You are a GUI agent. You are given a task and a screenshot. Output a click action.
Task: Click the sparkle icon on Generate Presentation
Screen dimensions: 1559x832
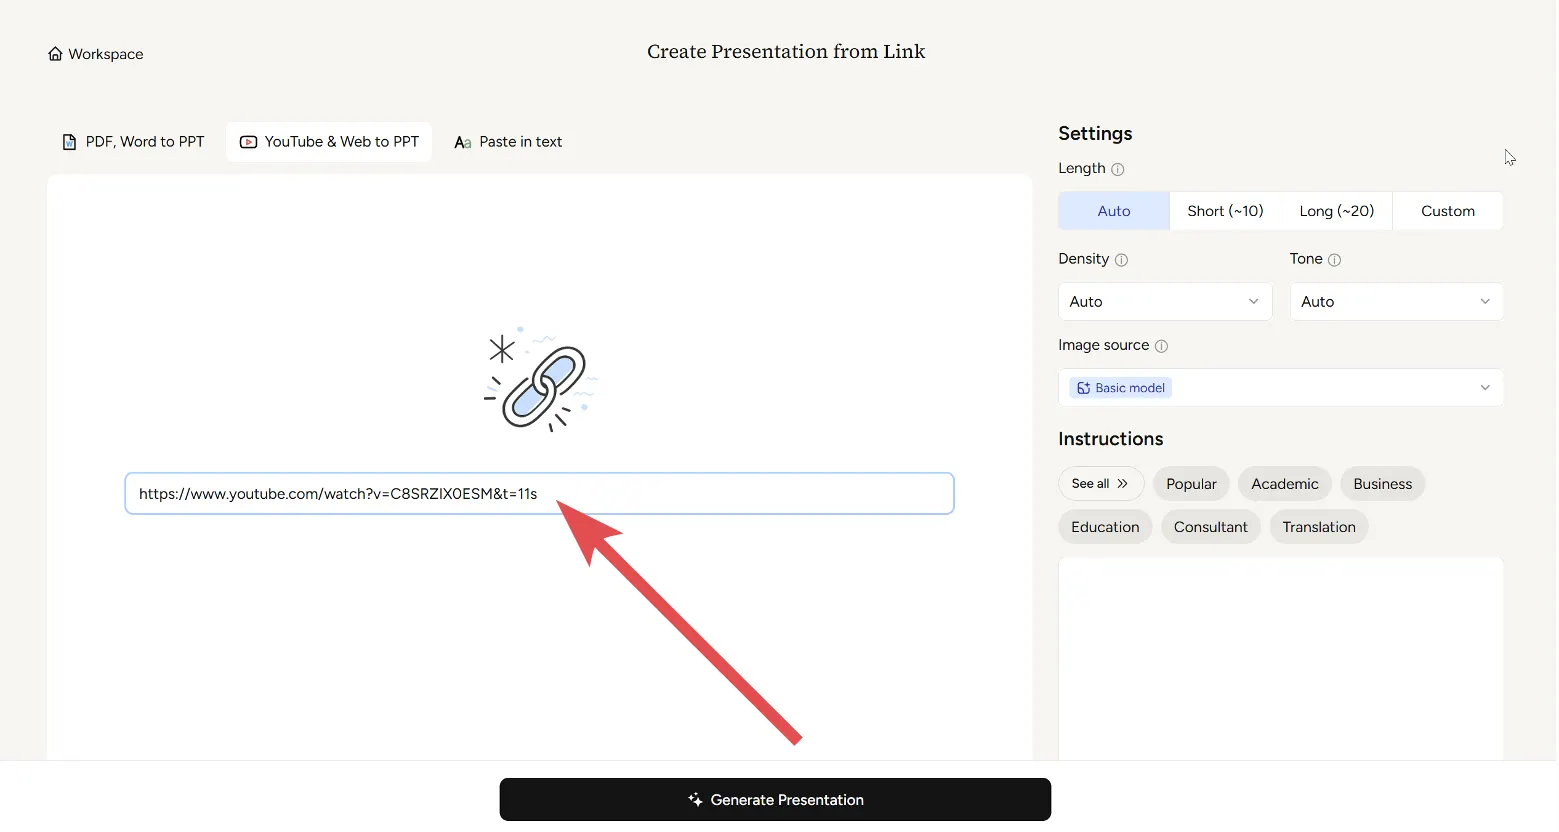[695, 800]
